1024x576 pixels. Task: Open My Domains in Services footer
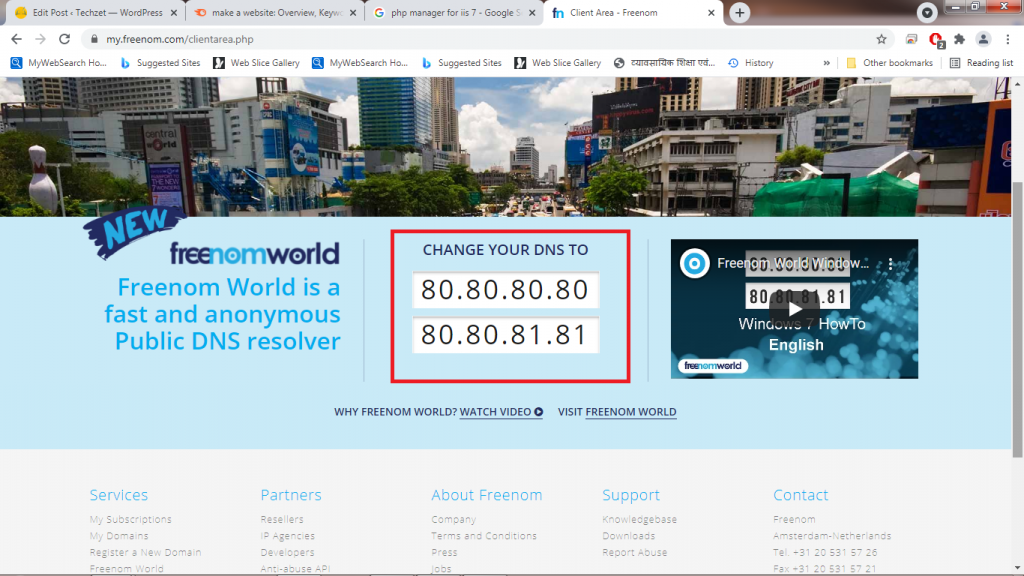(118, 536)
